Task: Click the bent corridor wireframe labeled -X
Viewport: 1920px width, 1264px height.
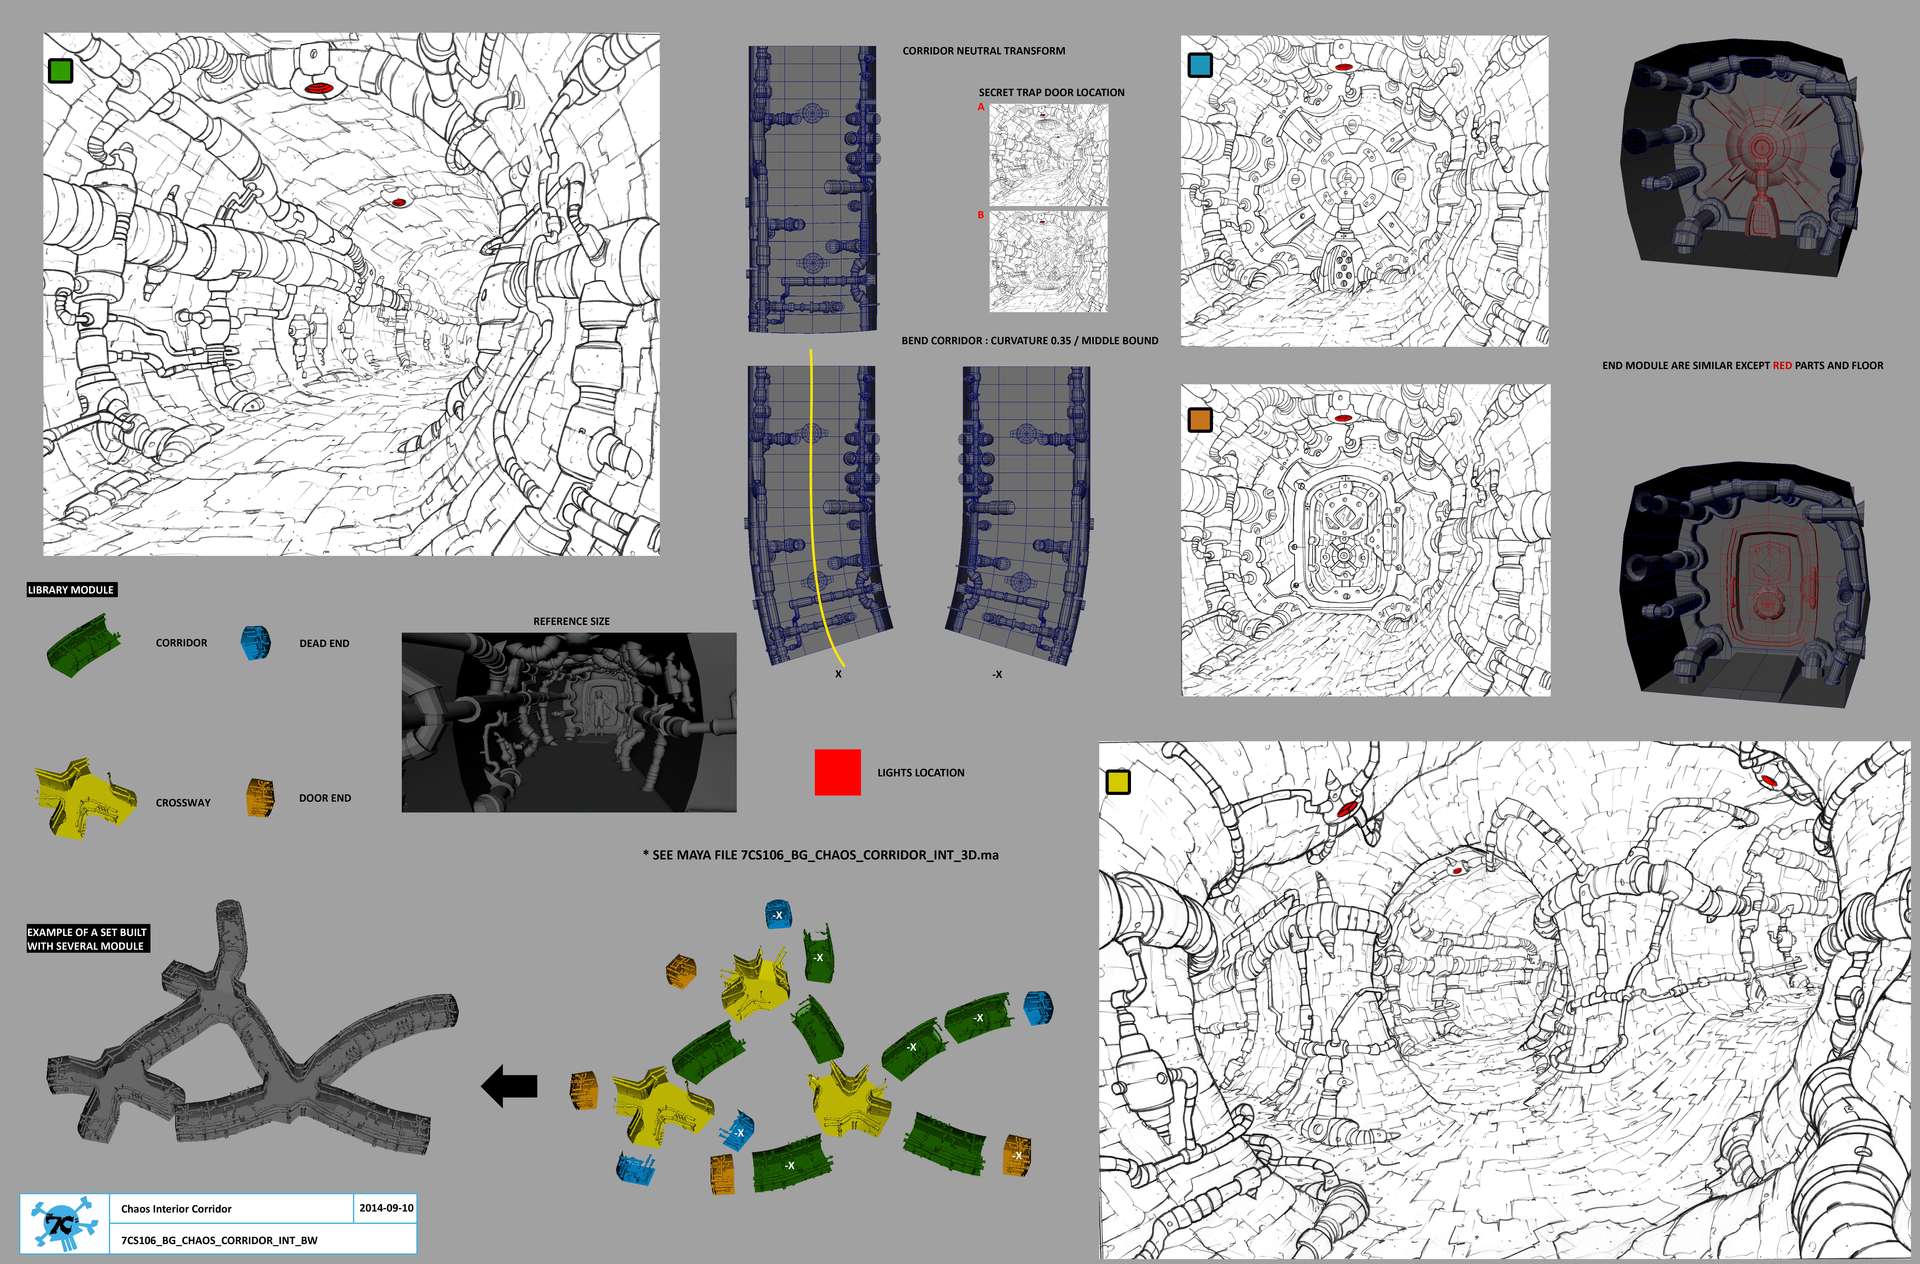Action: [1020, 515]
